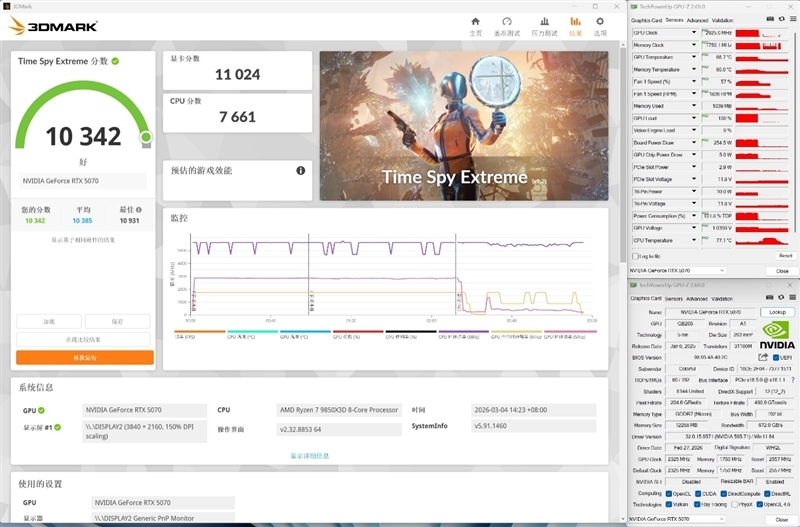Click green checkmark beside Time Spy Extreme 分数
This screenshot has width=800, height=527.
(115, 61)
